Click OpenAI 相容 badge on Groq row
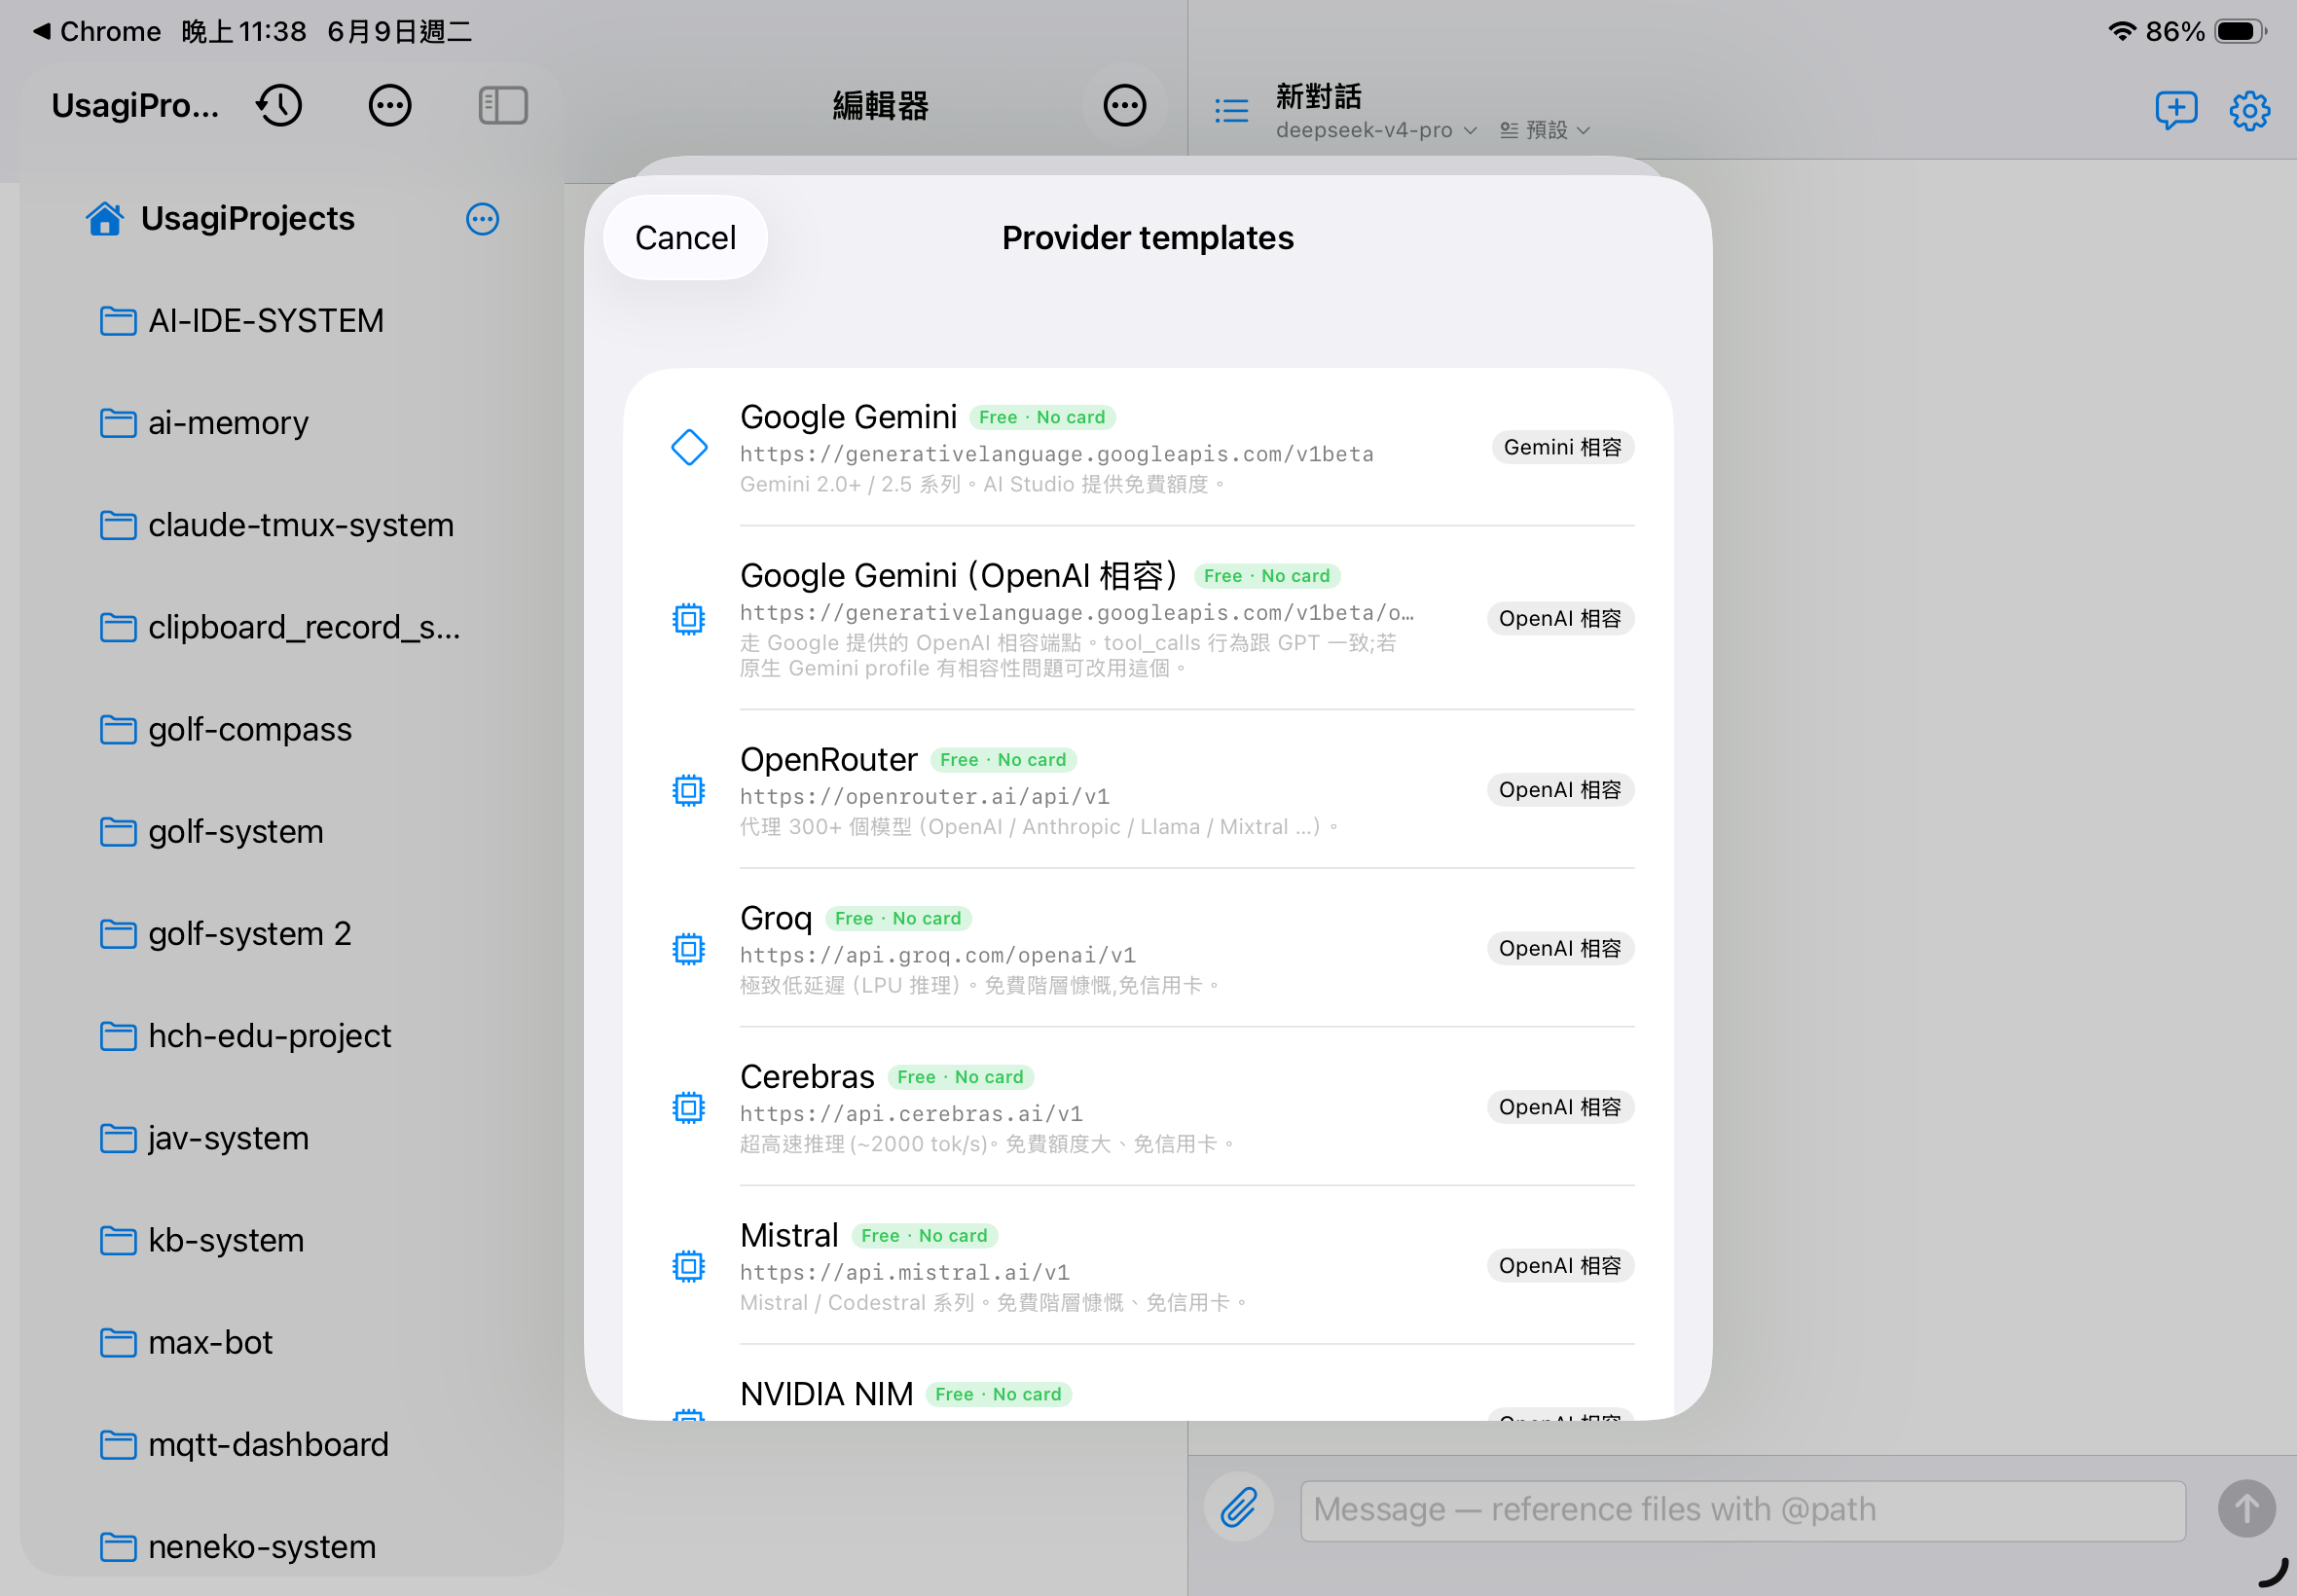Image resolution: width=2297 pixels, height=1596 pixels. click(x=1560, y=948)
